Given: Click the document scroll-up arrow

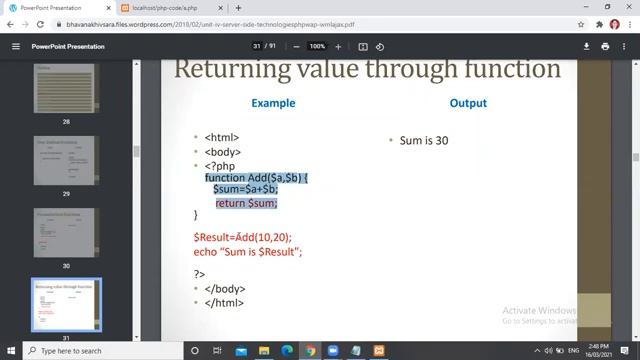Looking at the screenshot, I should click(x=636, y=64).
